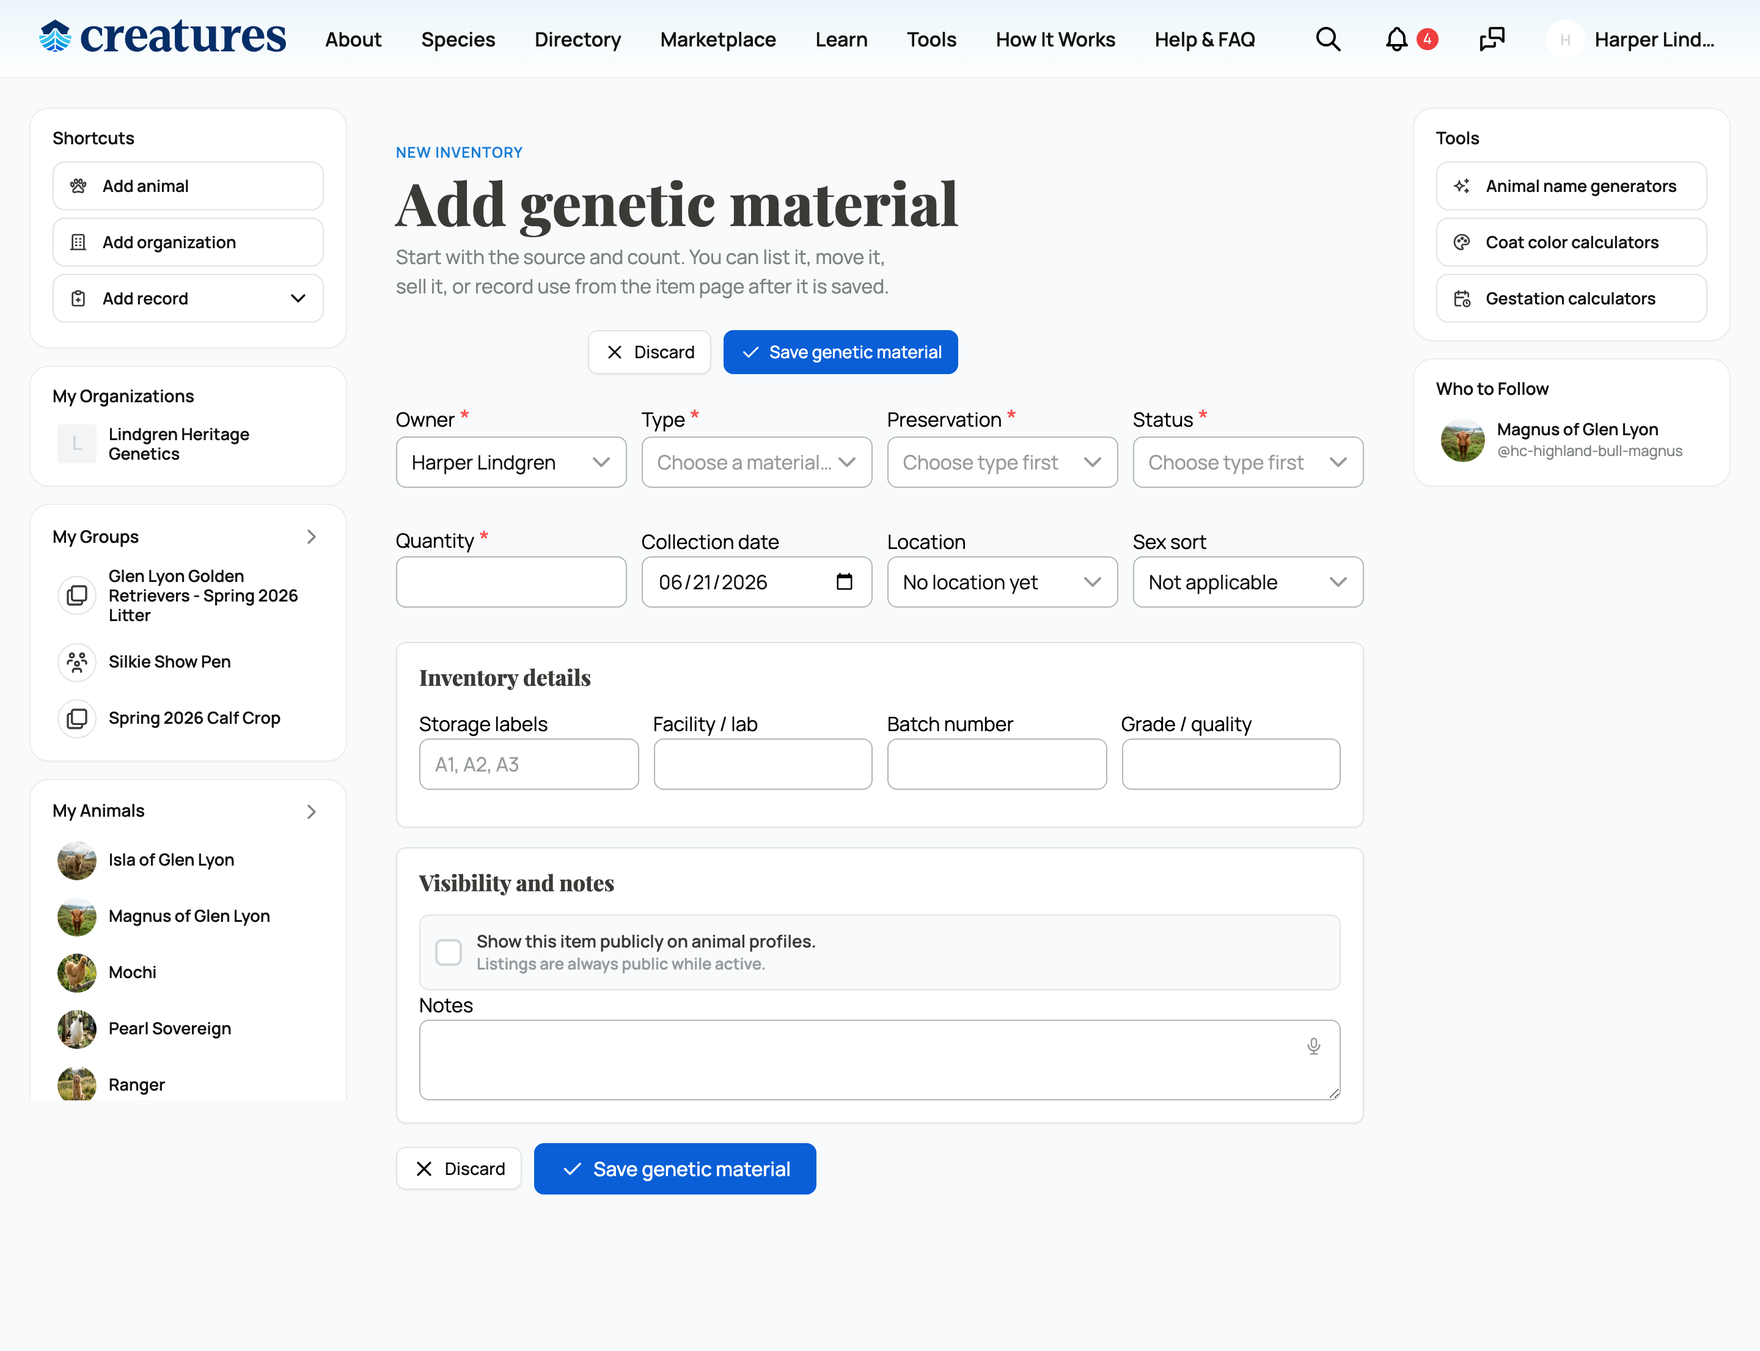Toggle Show this item publicly checkbox
The image size is (1760, 1351).
pyautogui.click(x=449, y=952)
